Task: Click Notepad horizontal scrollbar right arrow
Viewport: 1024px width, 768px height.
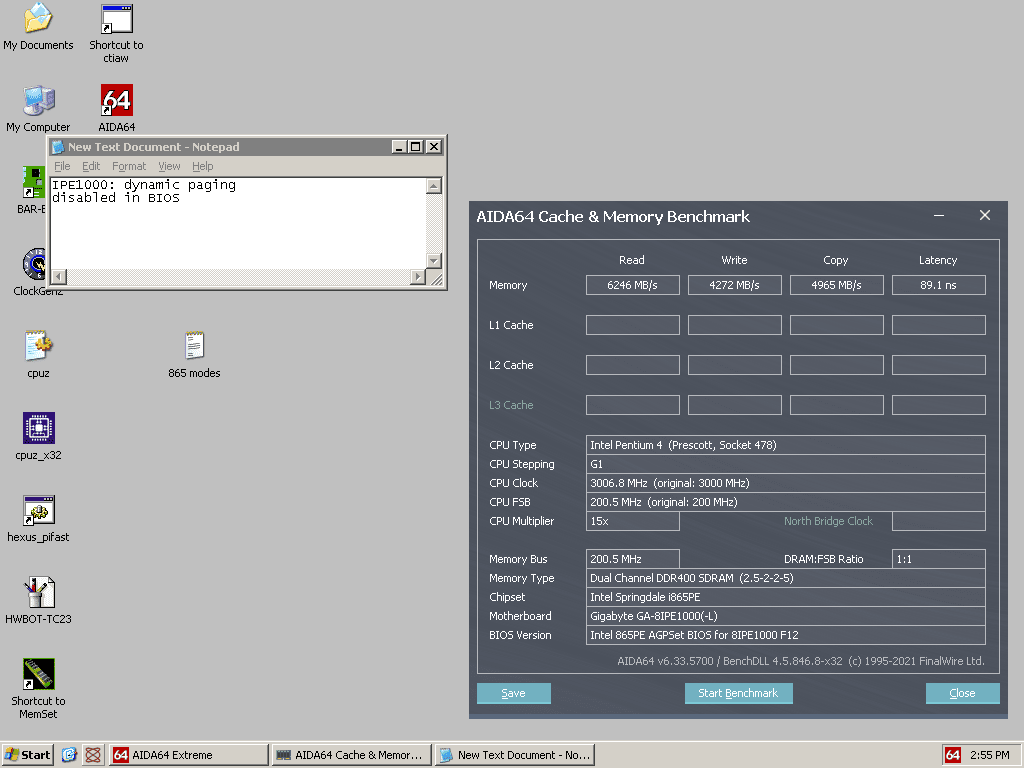Action: point(418,277)
